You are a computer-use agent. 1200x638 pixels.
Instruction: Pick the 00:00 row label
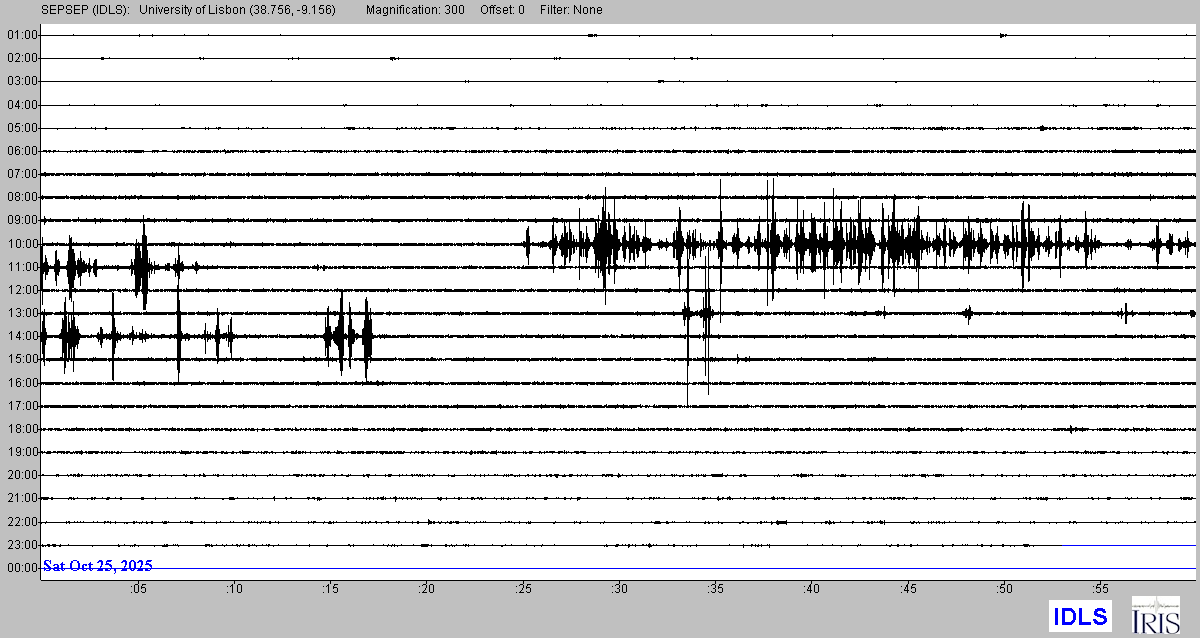[22, 568]
